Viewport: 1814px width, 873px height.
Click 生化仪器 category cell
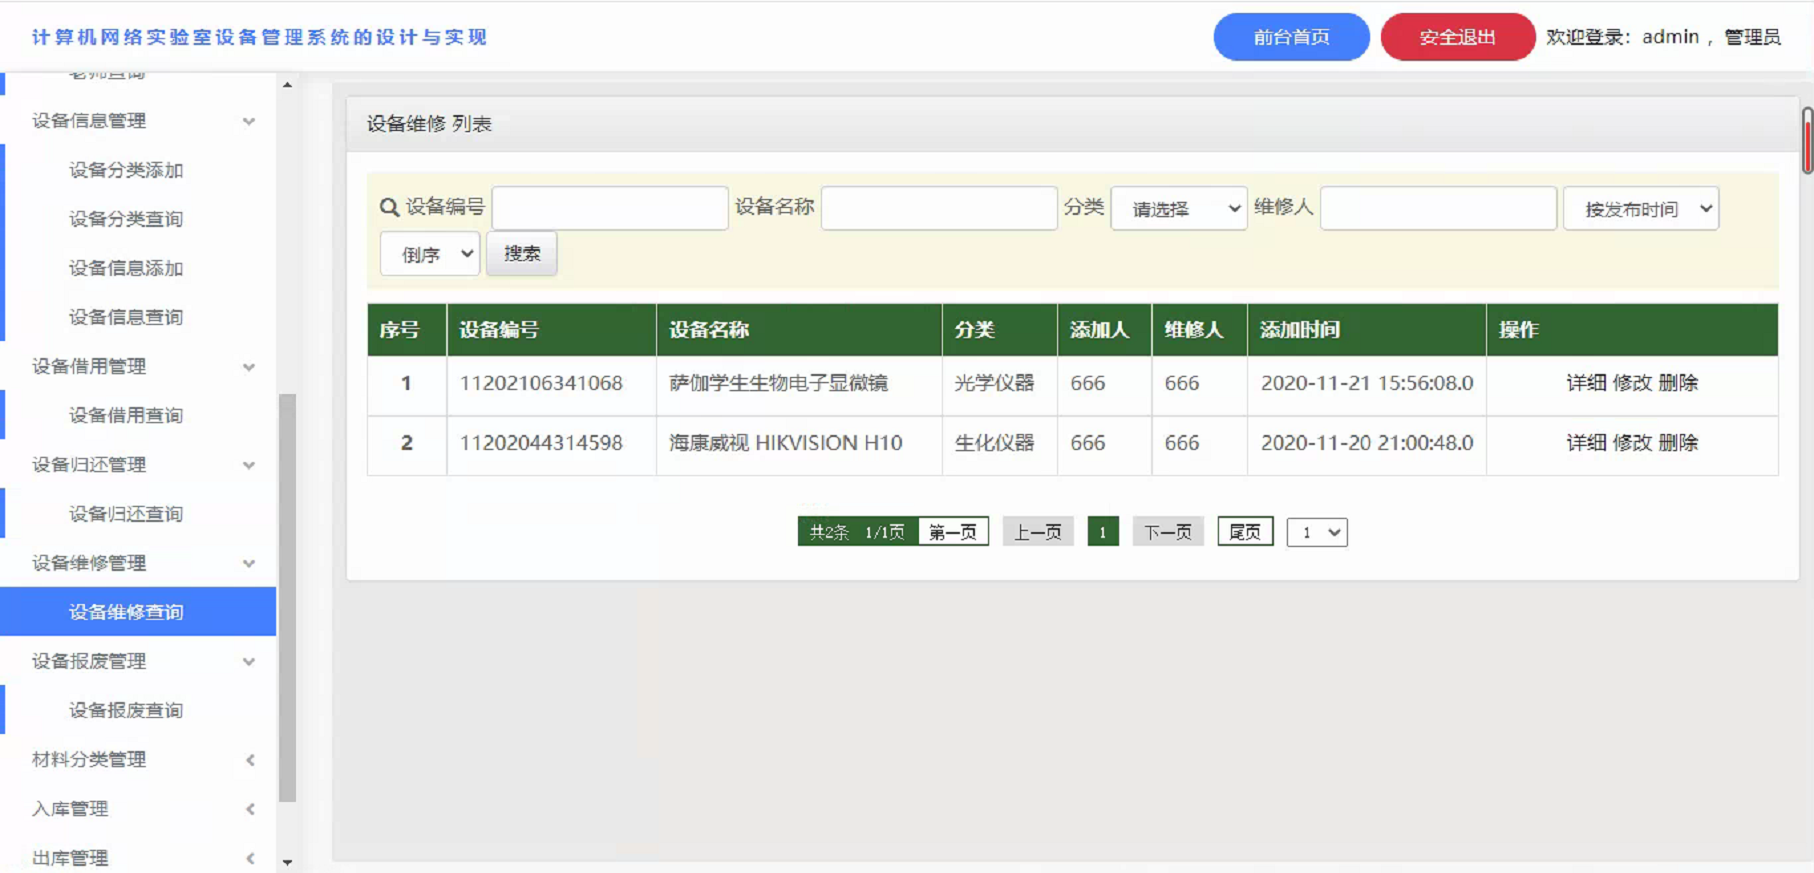click(995, 443)
